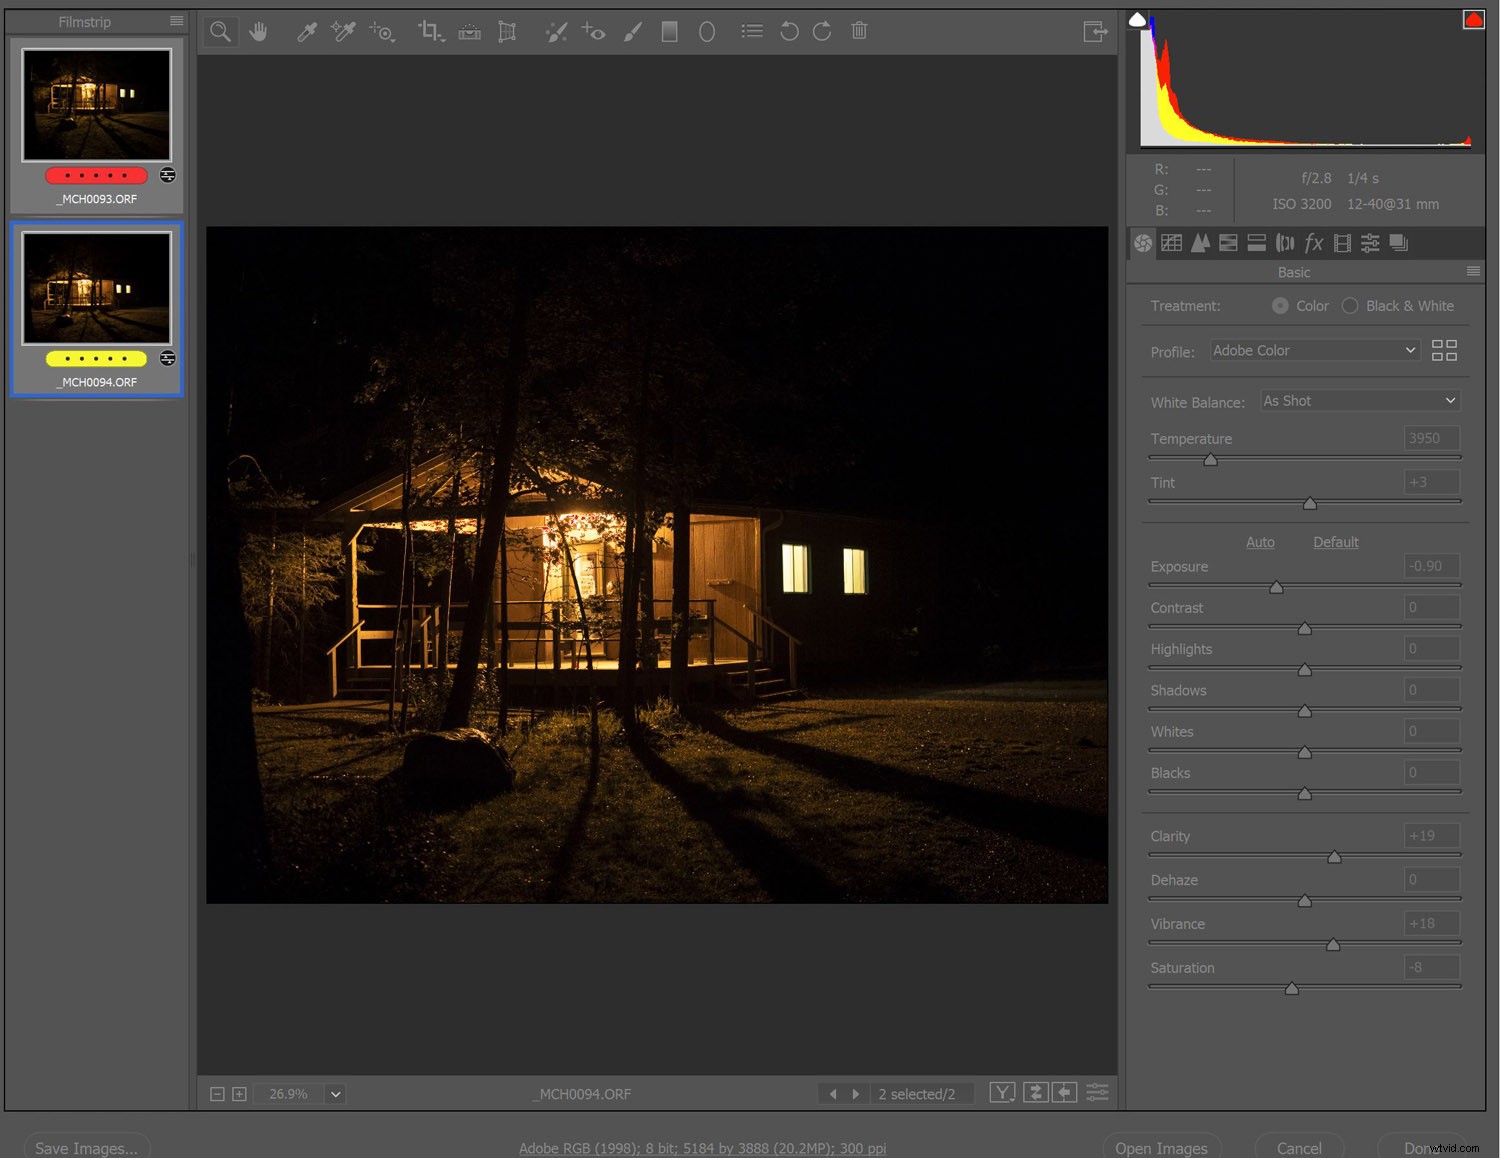1500x1158 pixels.
Task: Select the _MCH0093.ORF thumbnail
Action: pyautogui.click(x=96, y=104)
